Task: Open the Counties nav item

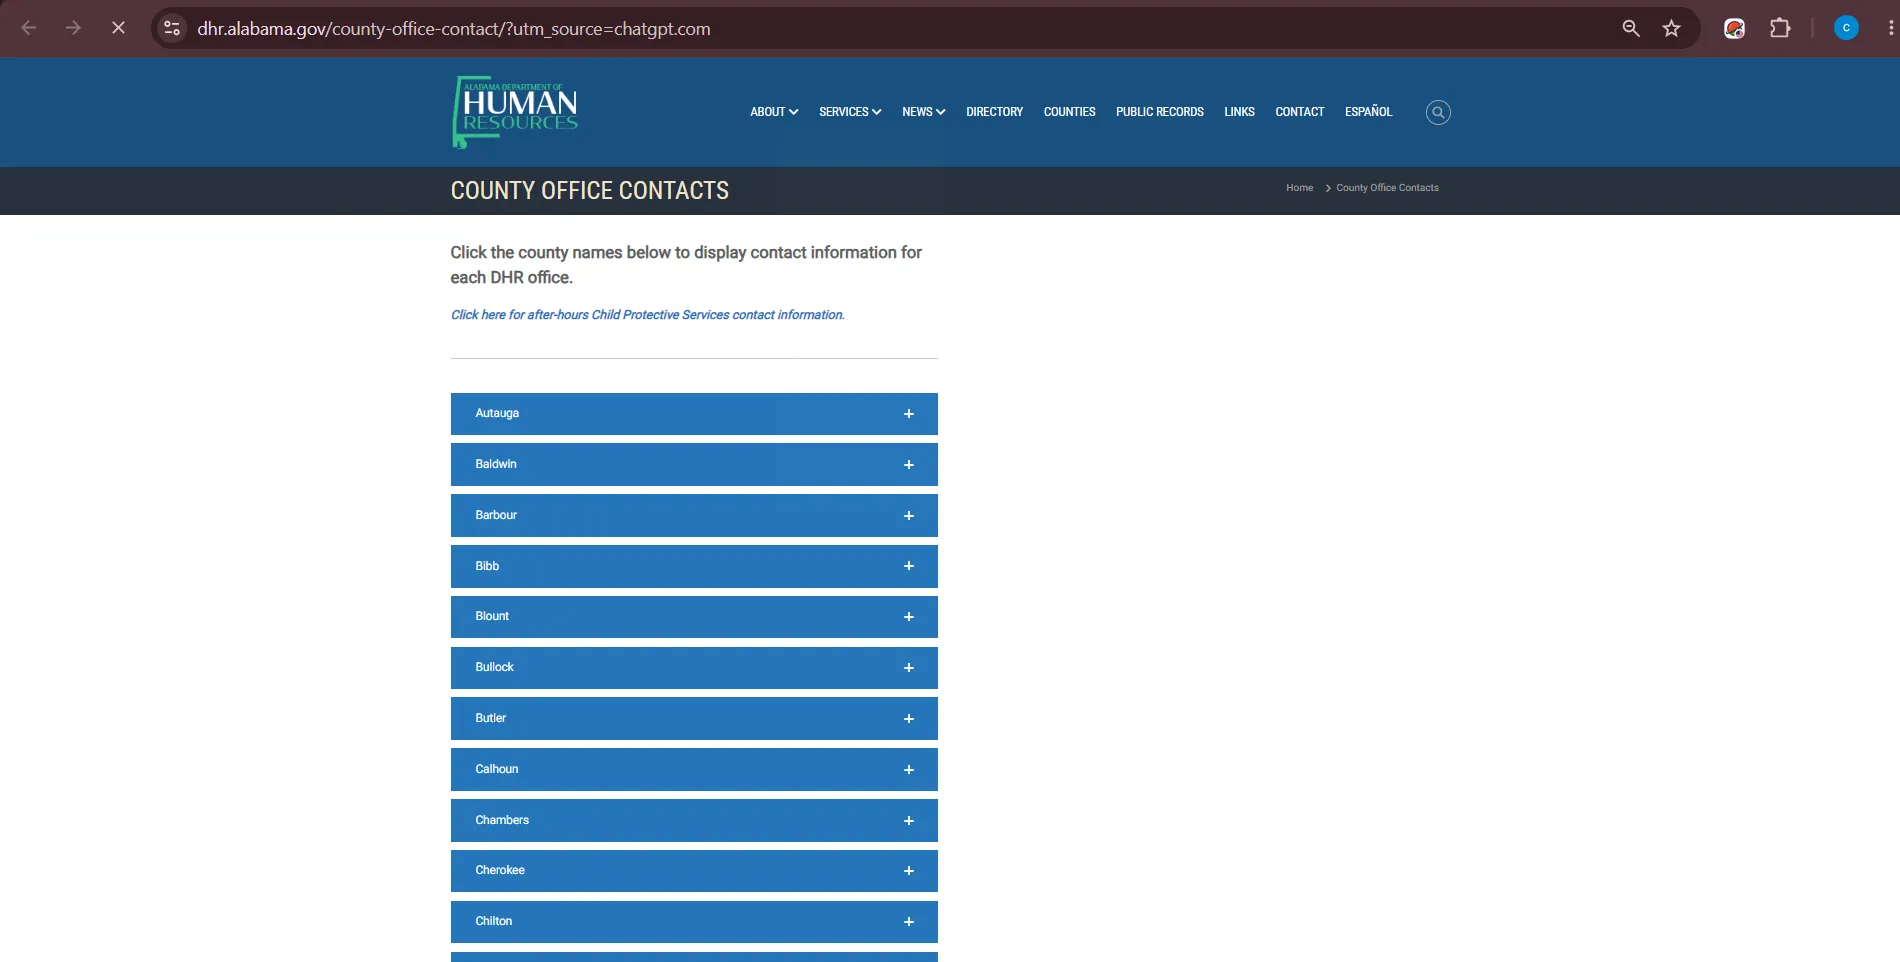Action: [x=1069, y=112]
